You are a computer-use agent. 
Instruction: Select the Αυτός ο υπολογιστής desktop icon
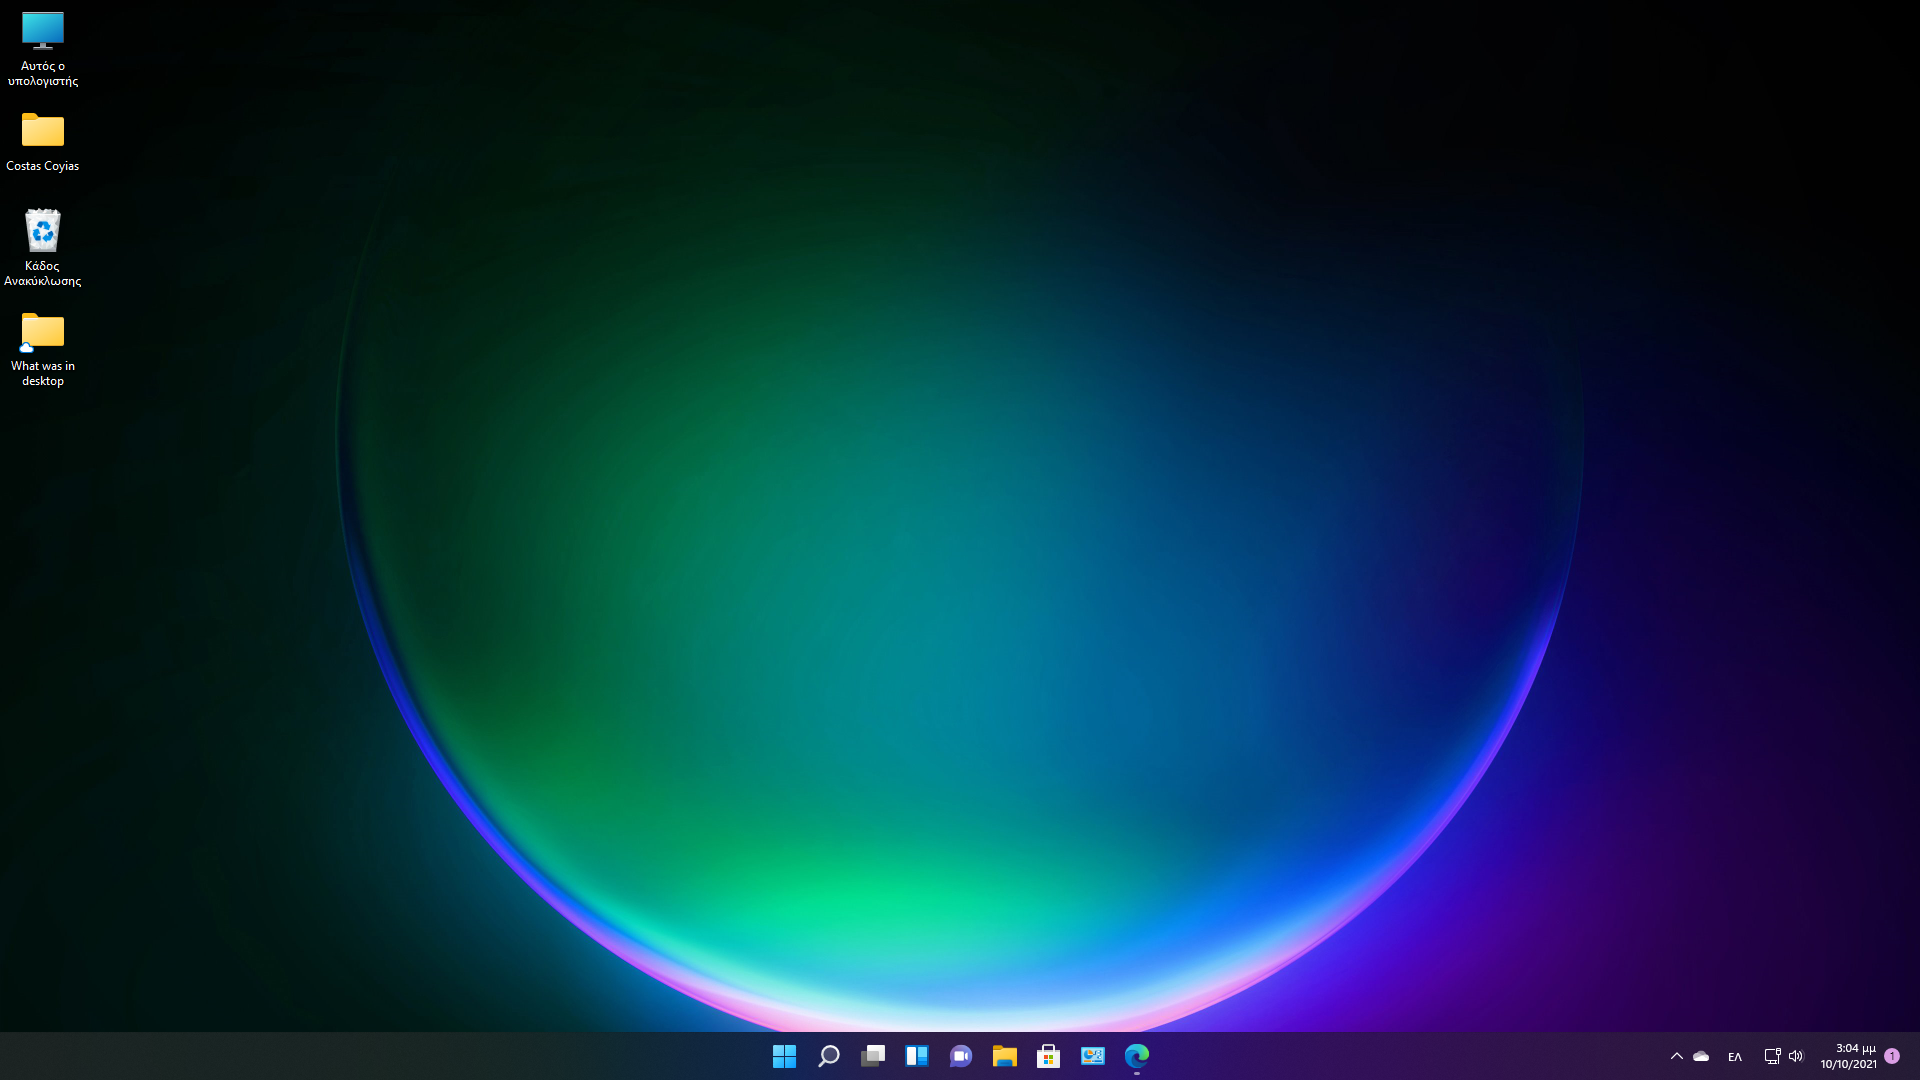(x=43, y=48)
